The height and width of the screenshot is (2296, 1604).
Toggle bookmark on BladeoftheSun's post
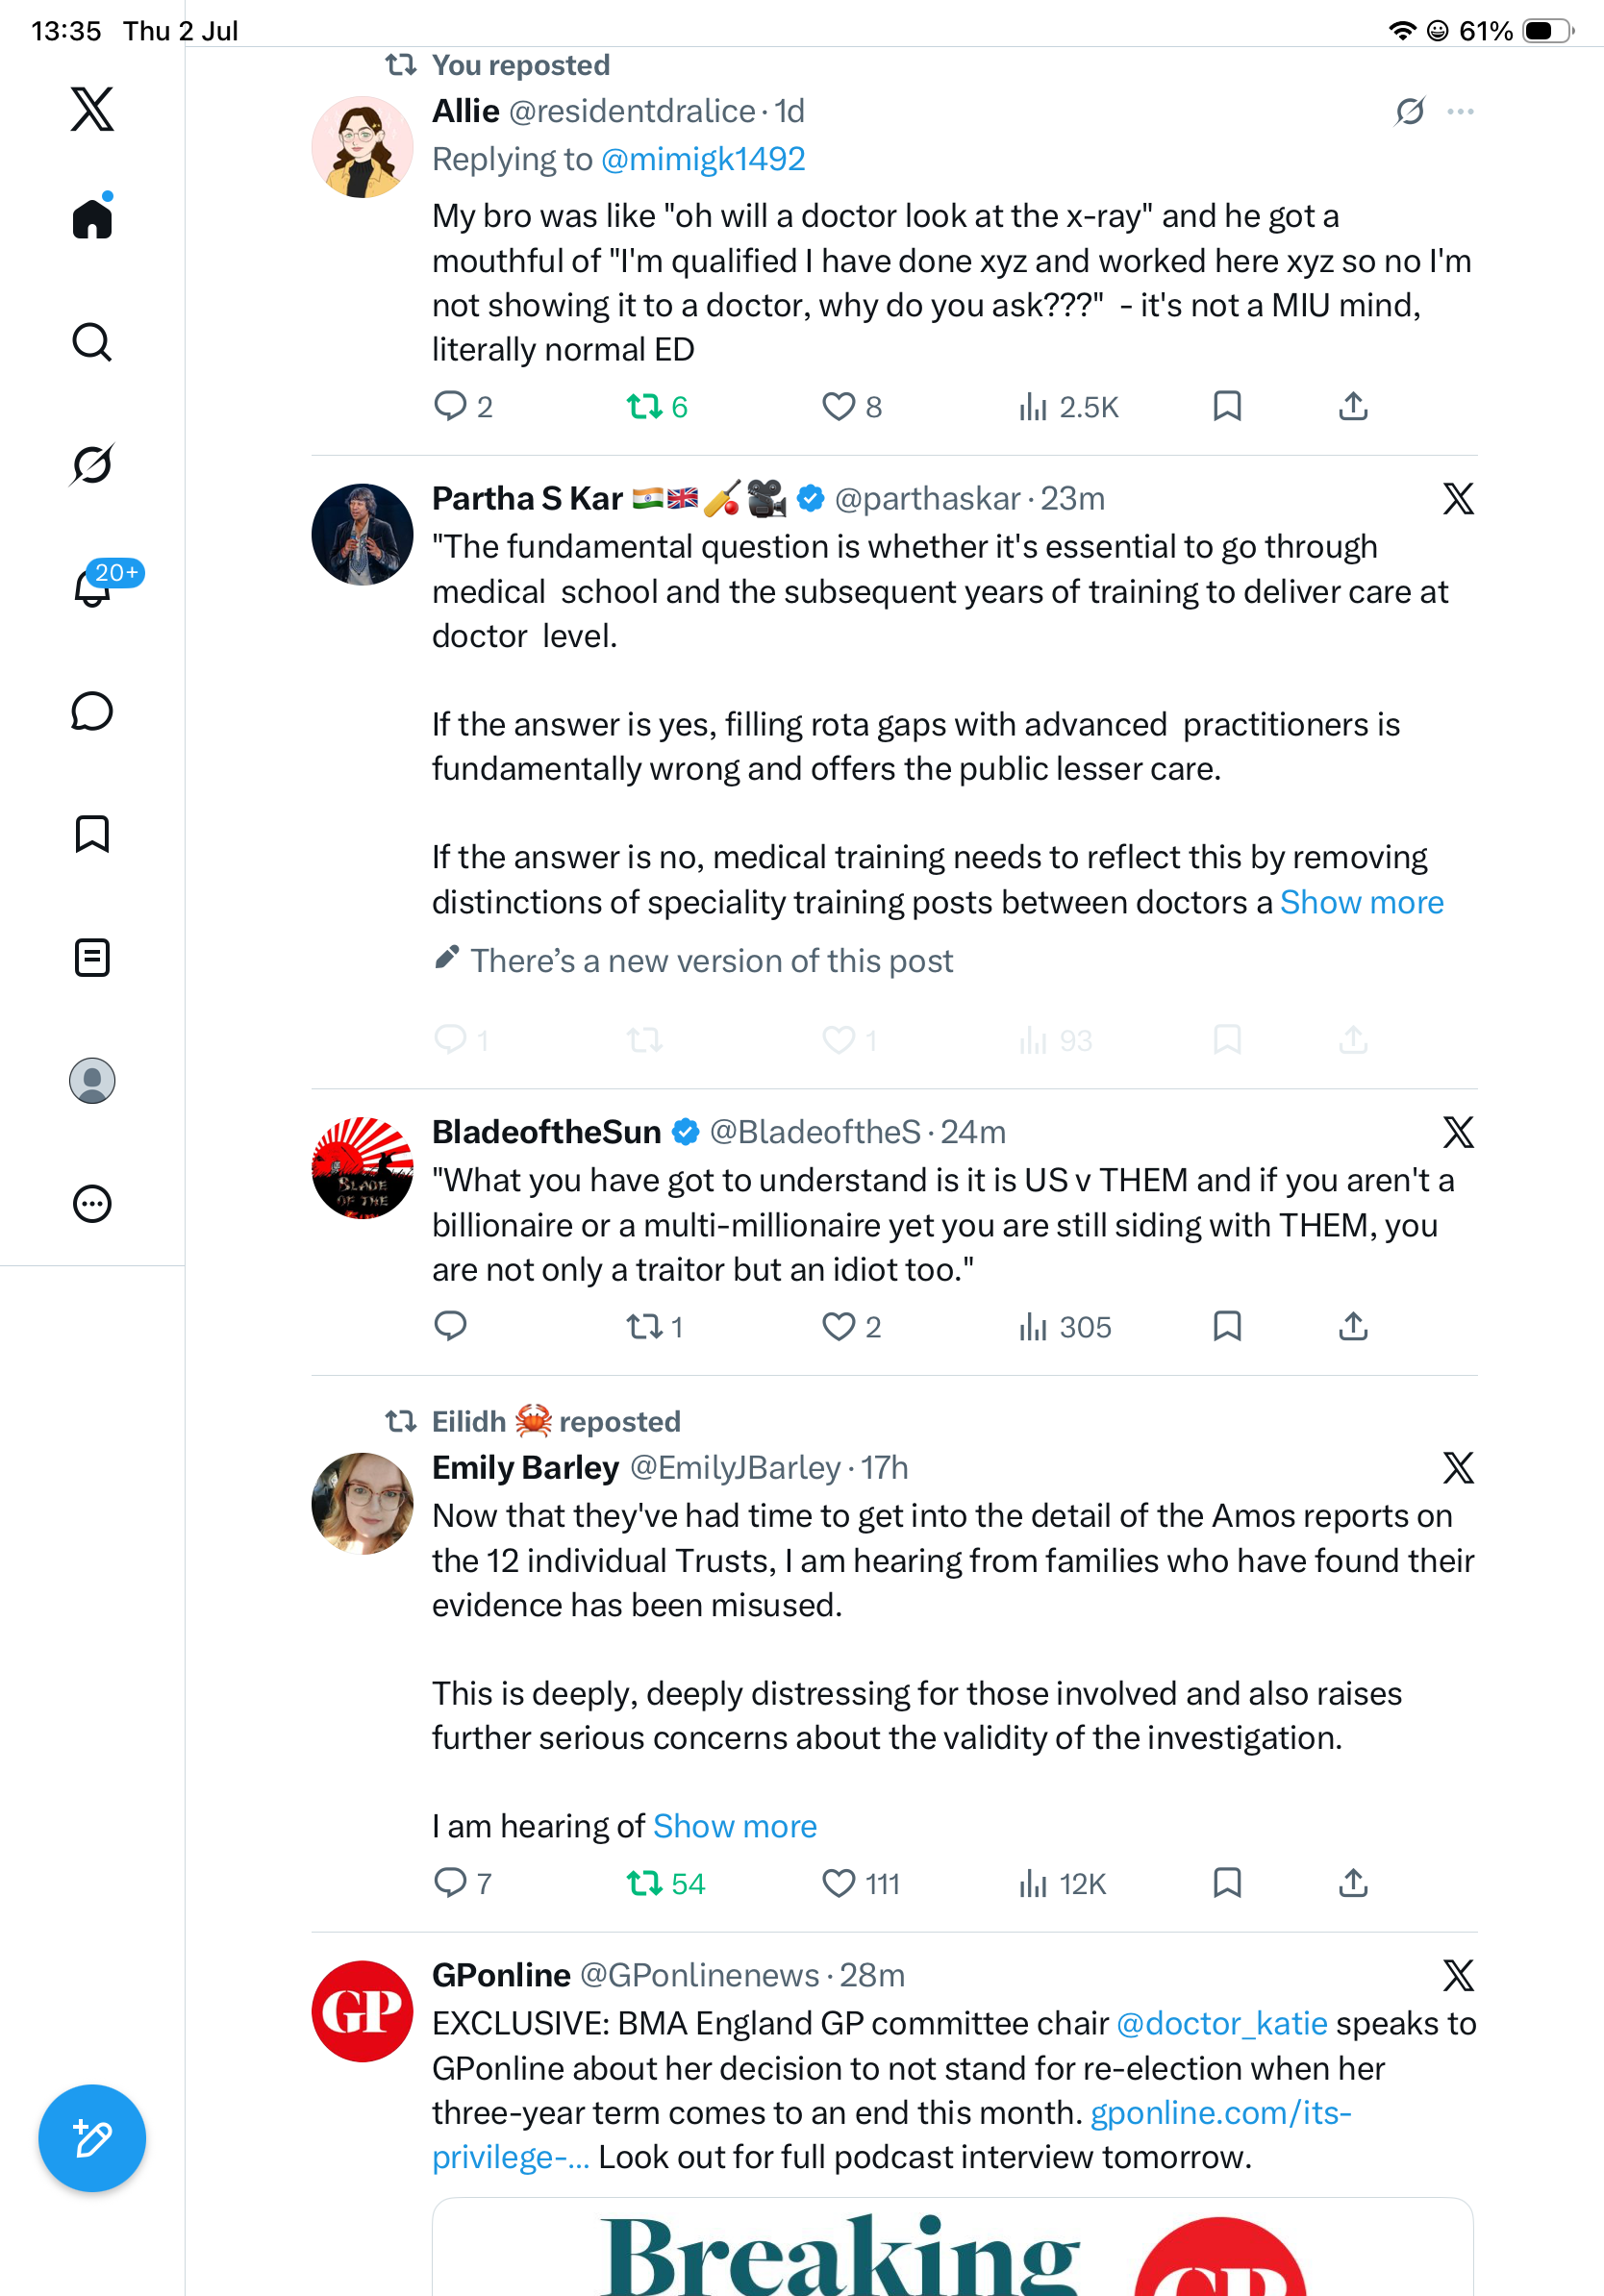(1227, 1327)
